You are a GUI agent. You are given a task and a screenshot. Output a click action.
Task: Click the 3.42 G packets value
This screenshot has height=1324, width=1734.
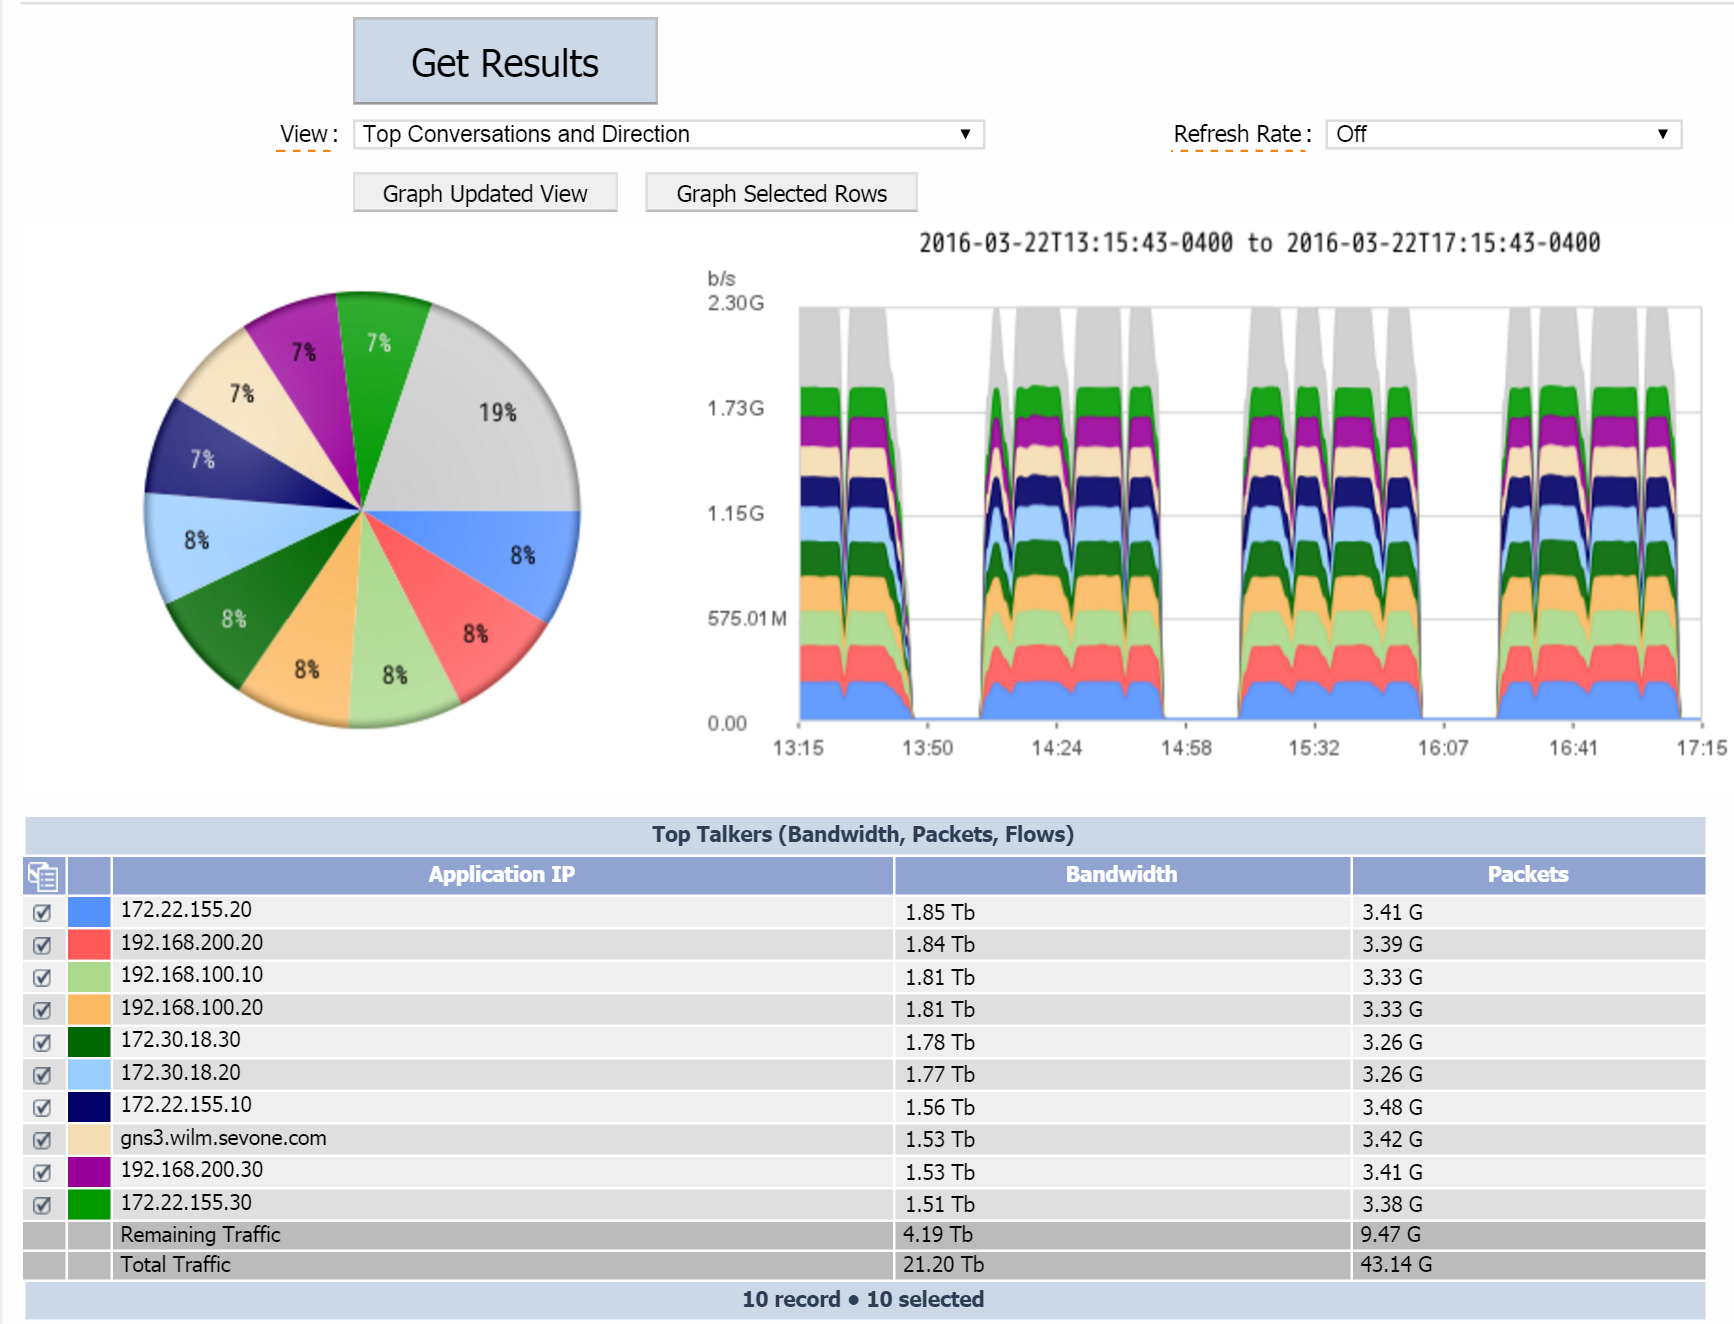(1392, 1140)
